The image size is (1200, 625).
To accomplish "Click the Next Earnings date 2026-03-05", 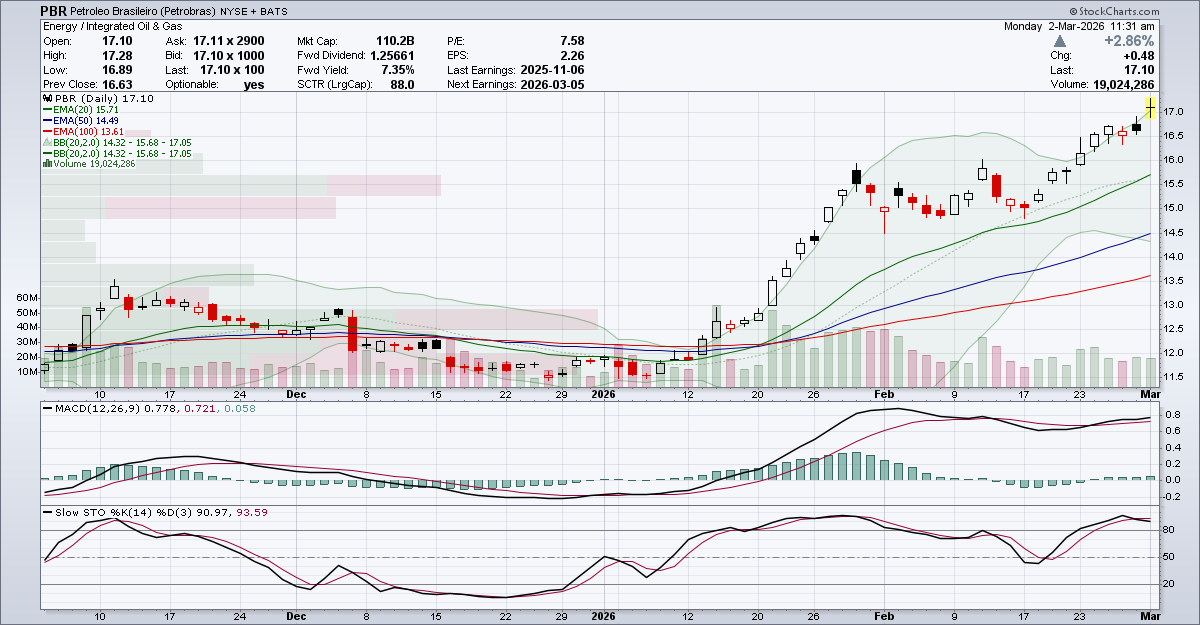I will point(553,85).
